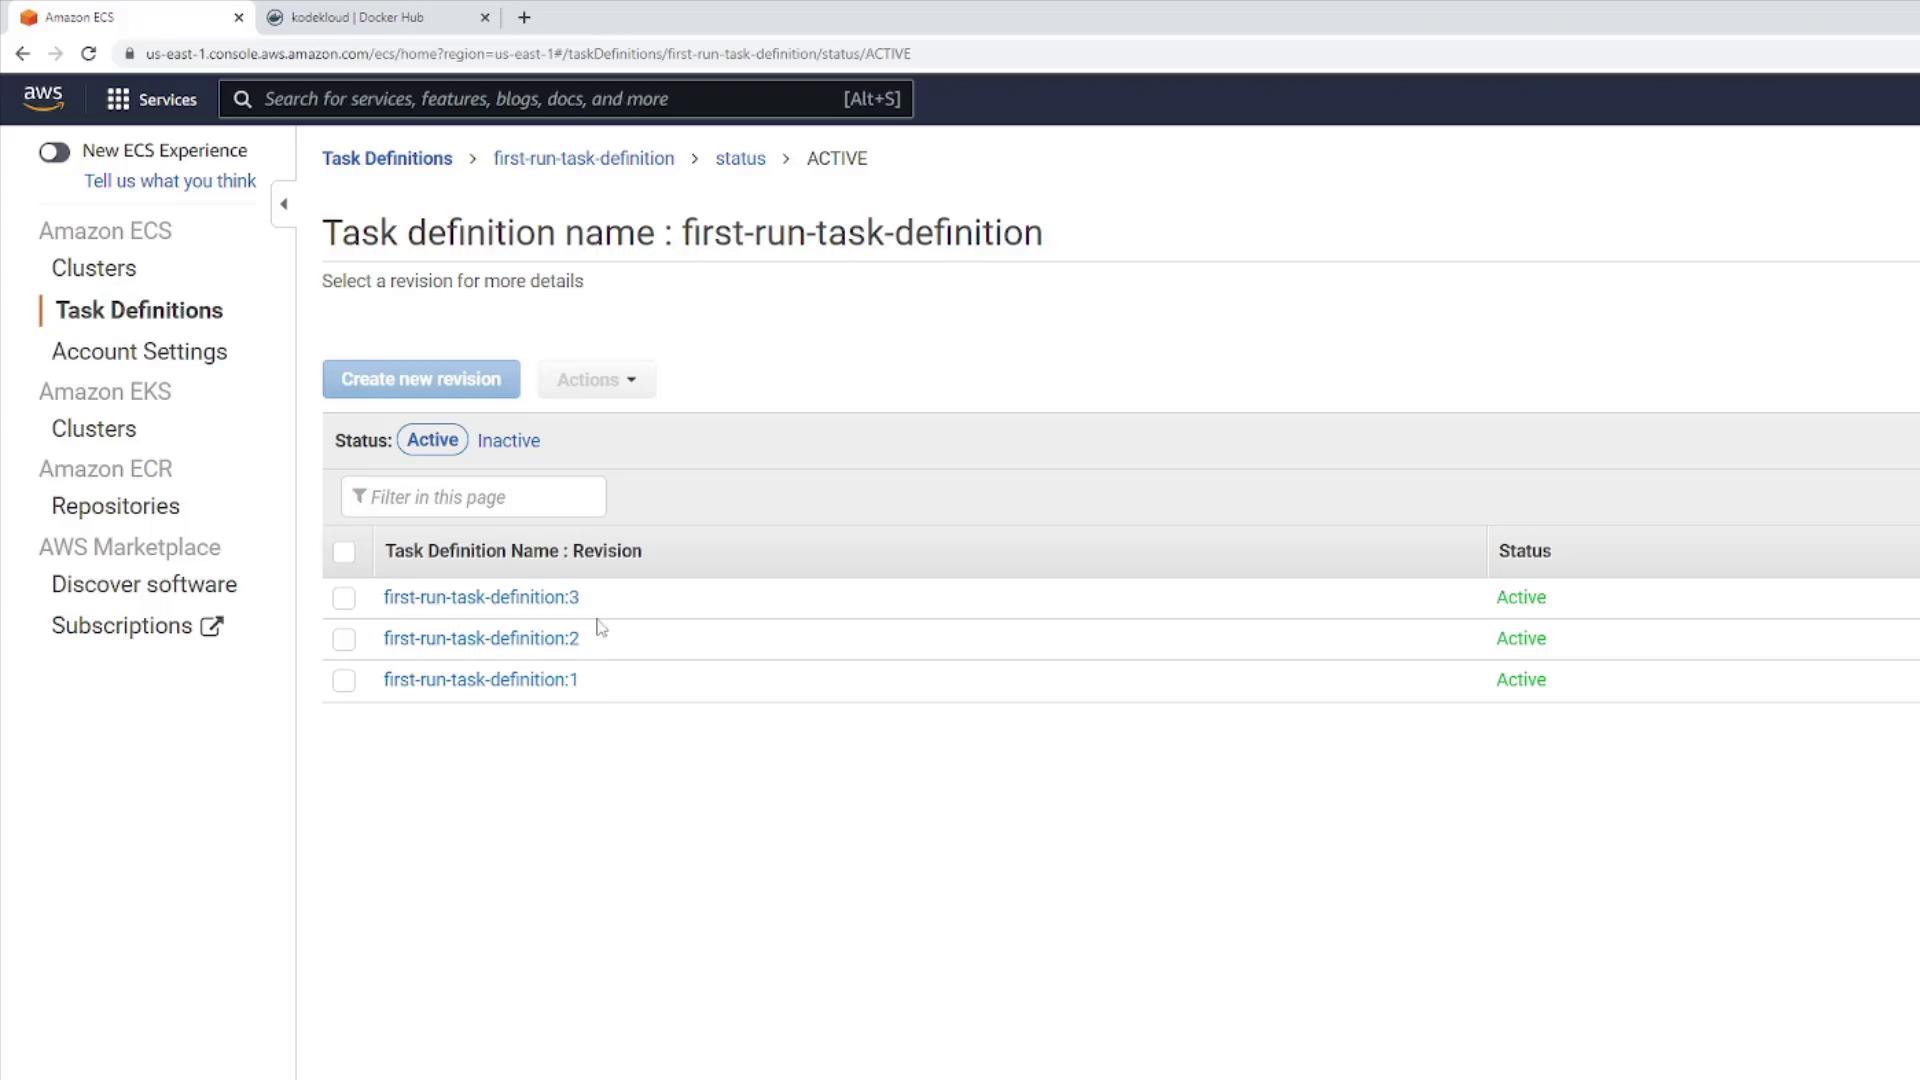This screenshot has height=1080, width=1920.
Task: Click the Services label in top bar
Action: pos(167,99)
